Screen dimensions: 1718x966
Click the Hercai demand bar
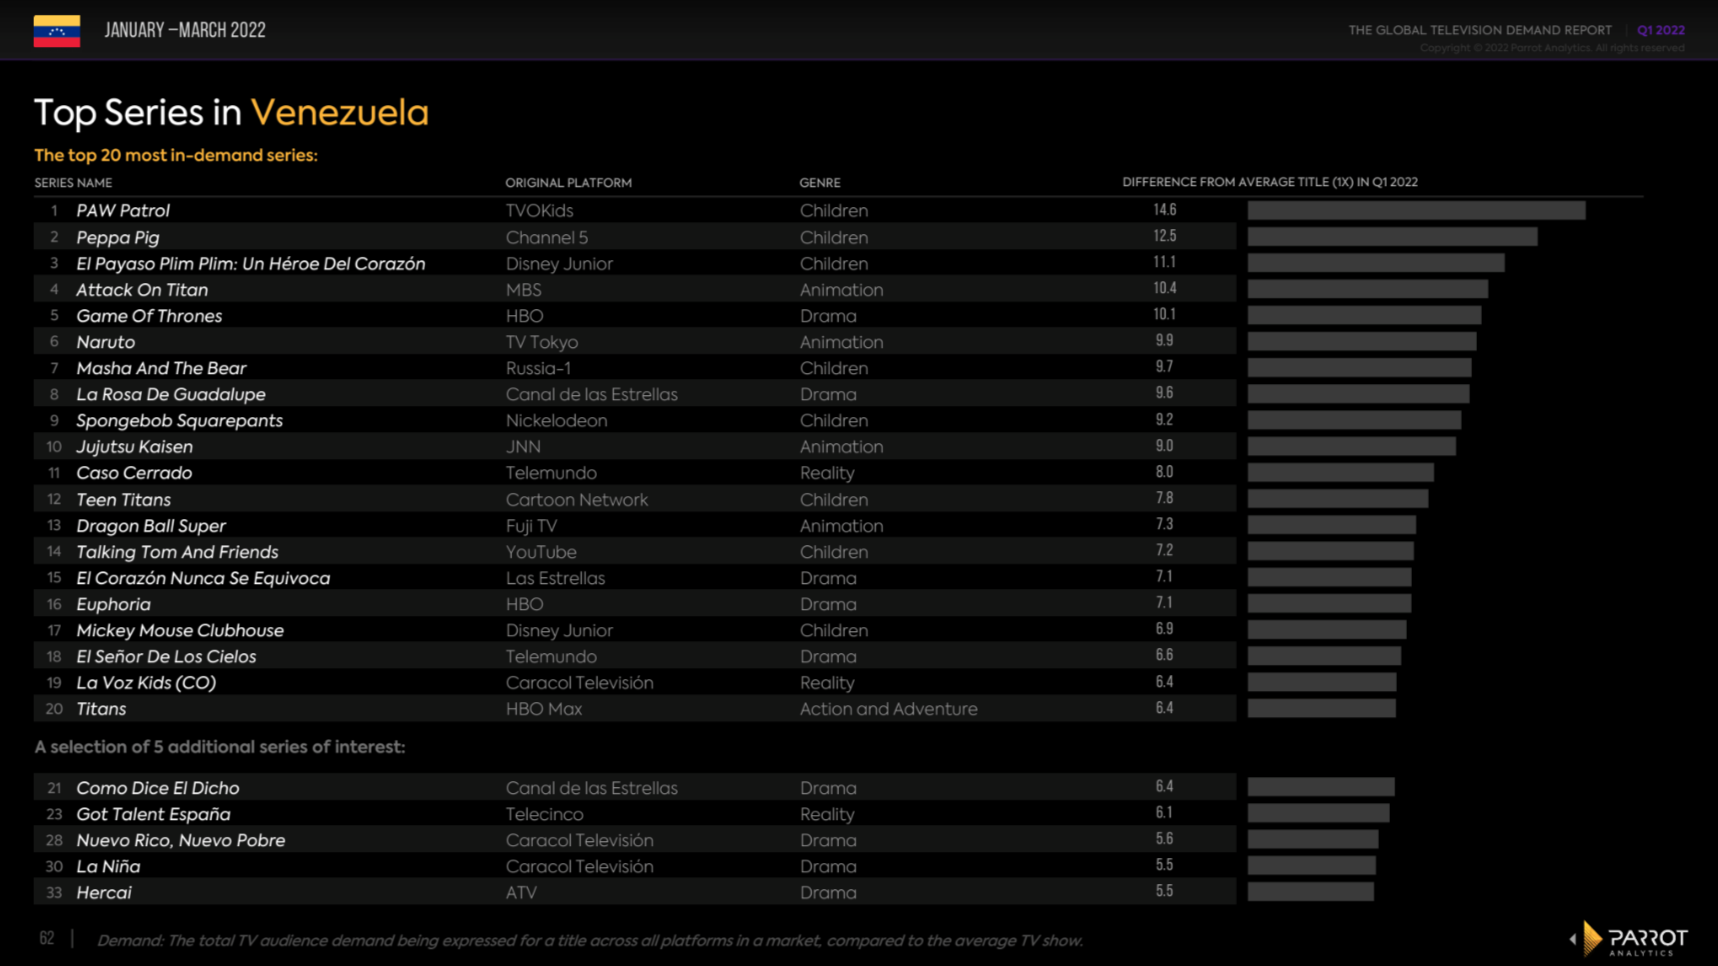(x=1311, y=892)
